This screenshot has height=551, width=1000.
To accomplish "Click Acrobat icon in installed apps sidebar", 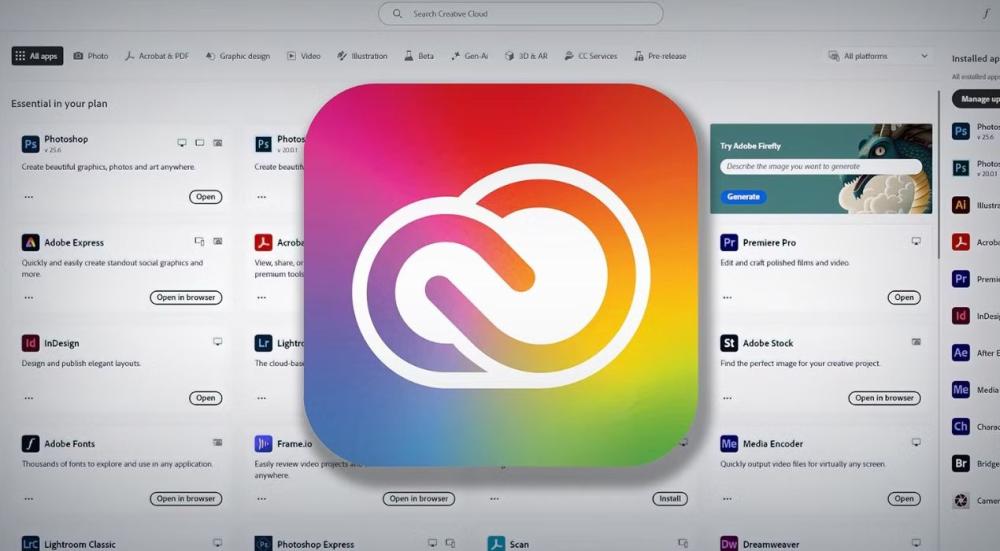I will click(x=960, y=242).
